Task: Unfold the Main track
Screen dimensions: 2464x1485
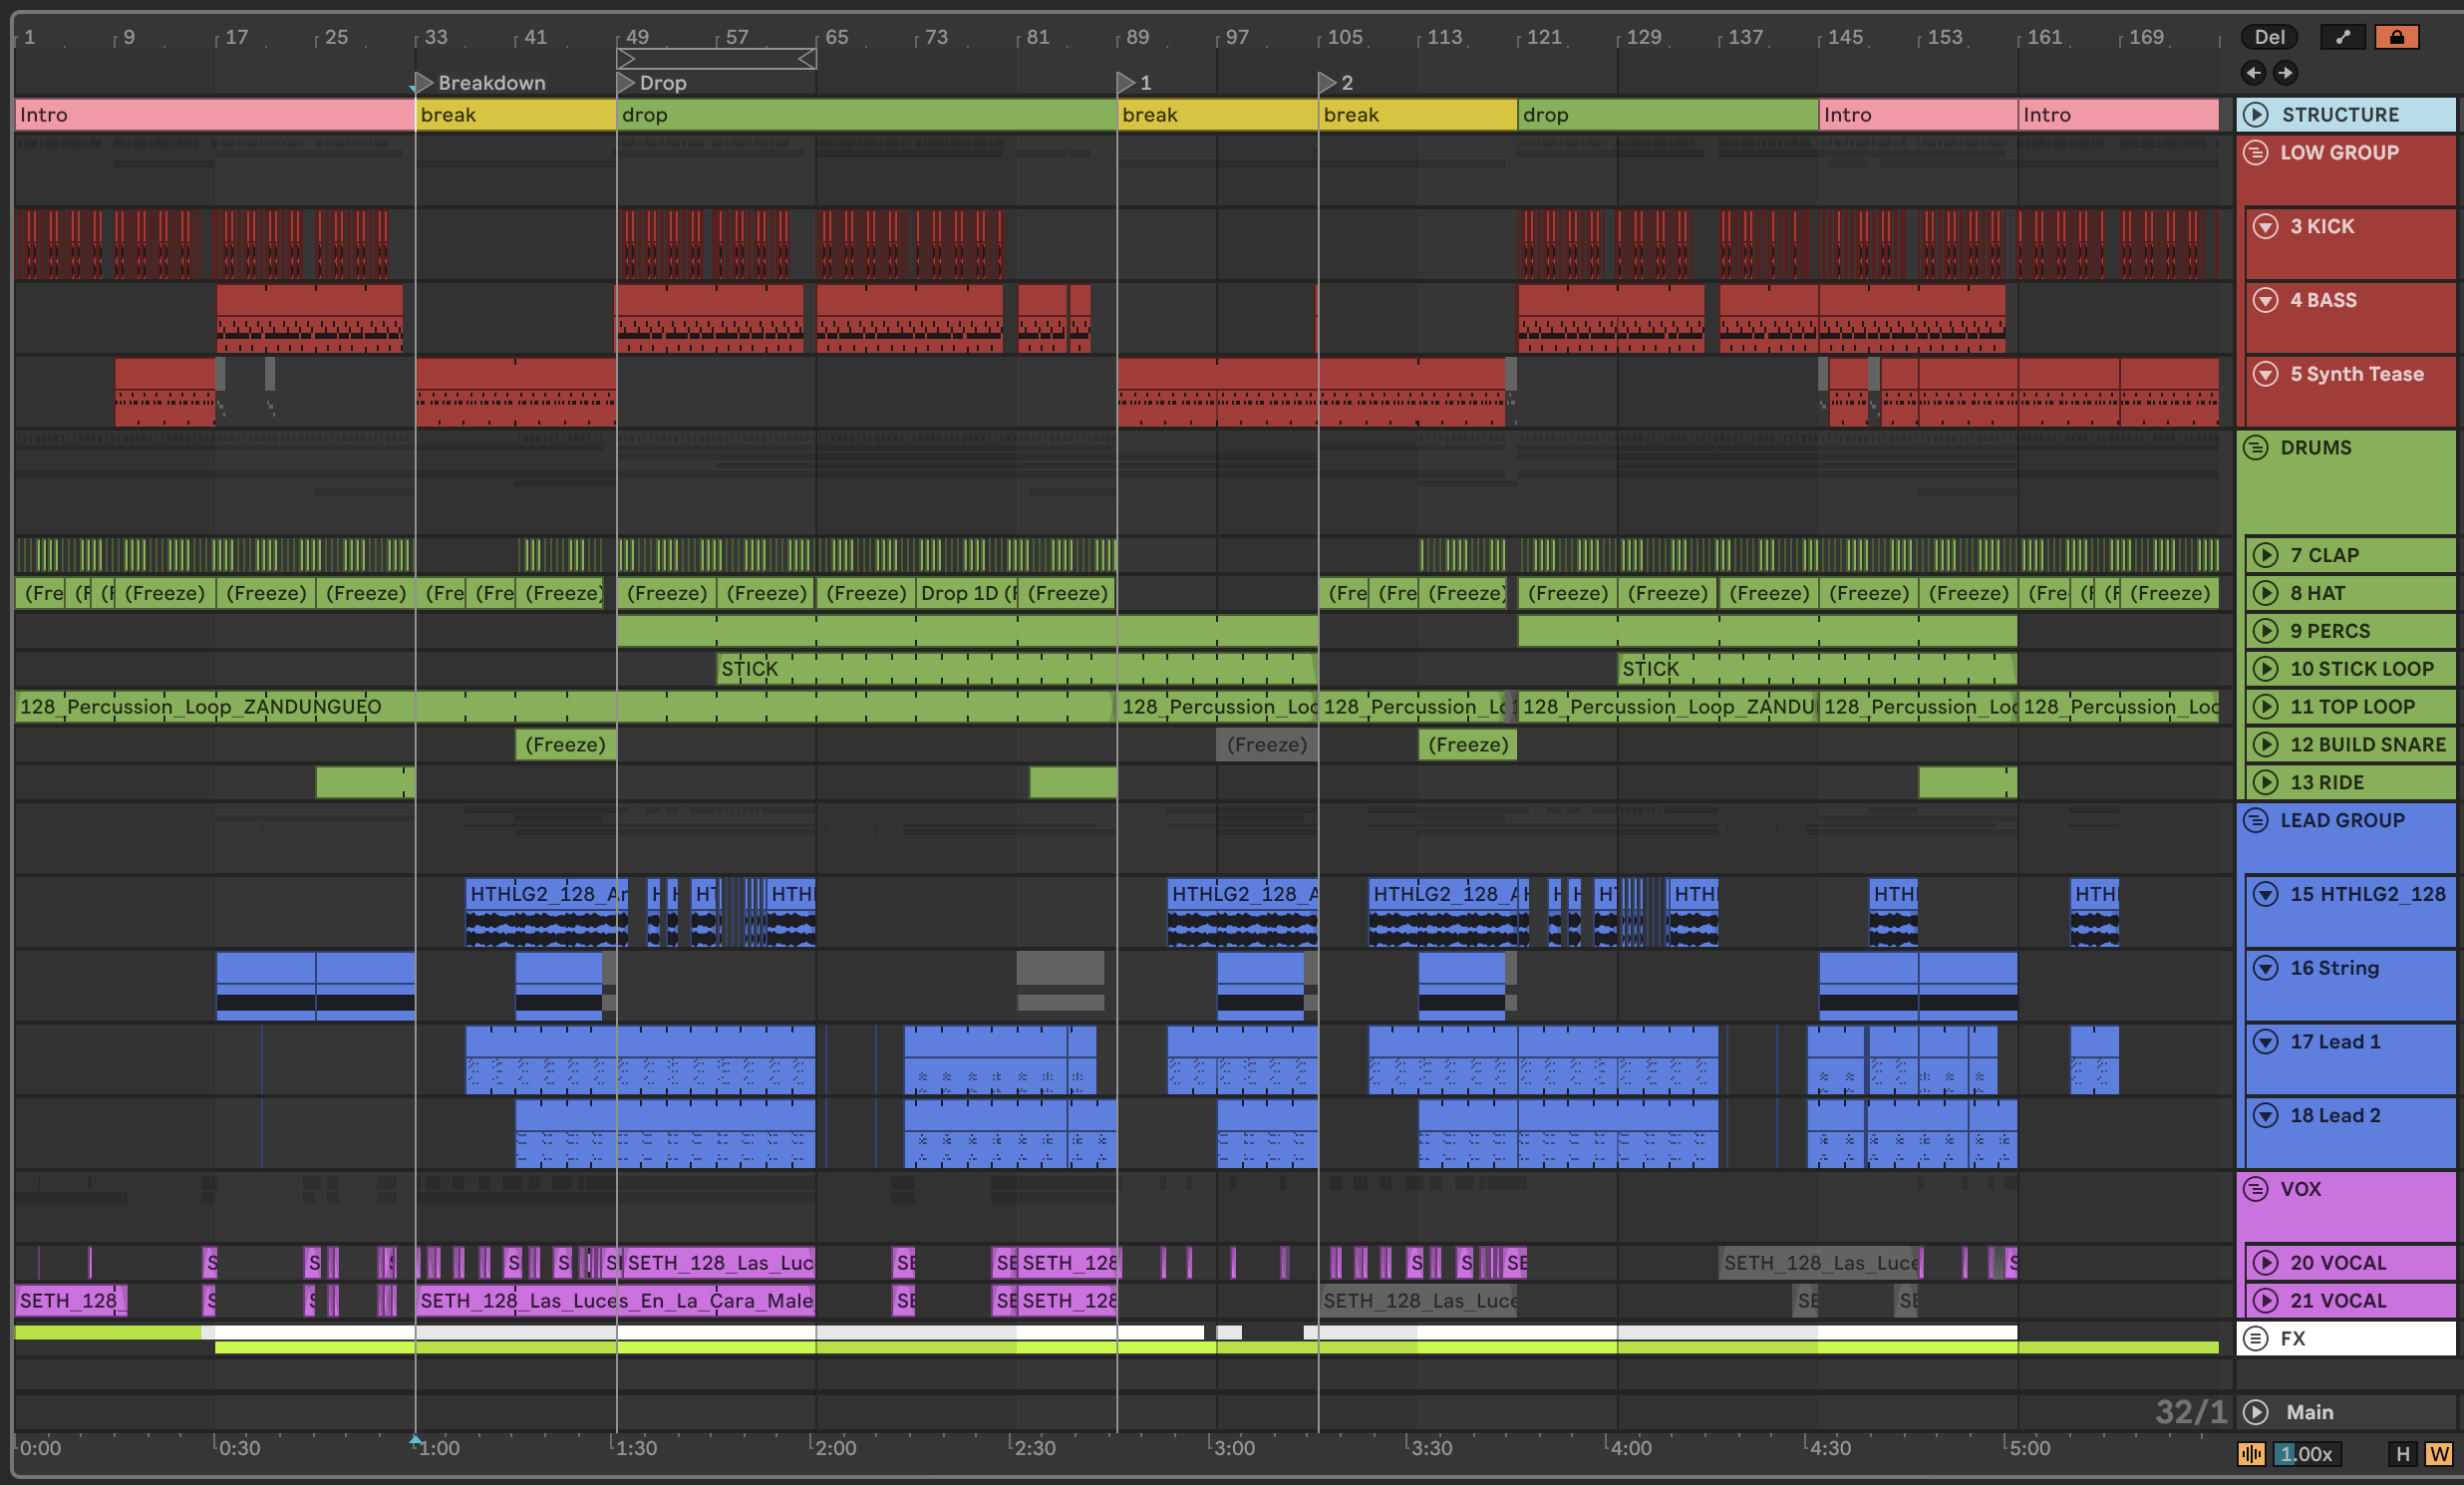Action: click(2256, 1412)
